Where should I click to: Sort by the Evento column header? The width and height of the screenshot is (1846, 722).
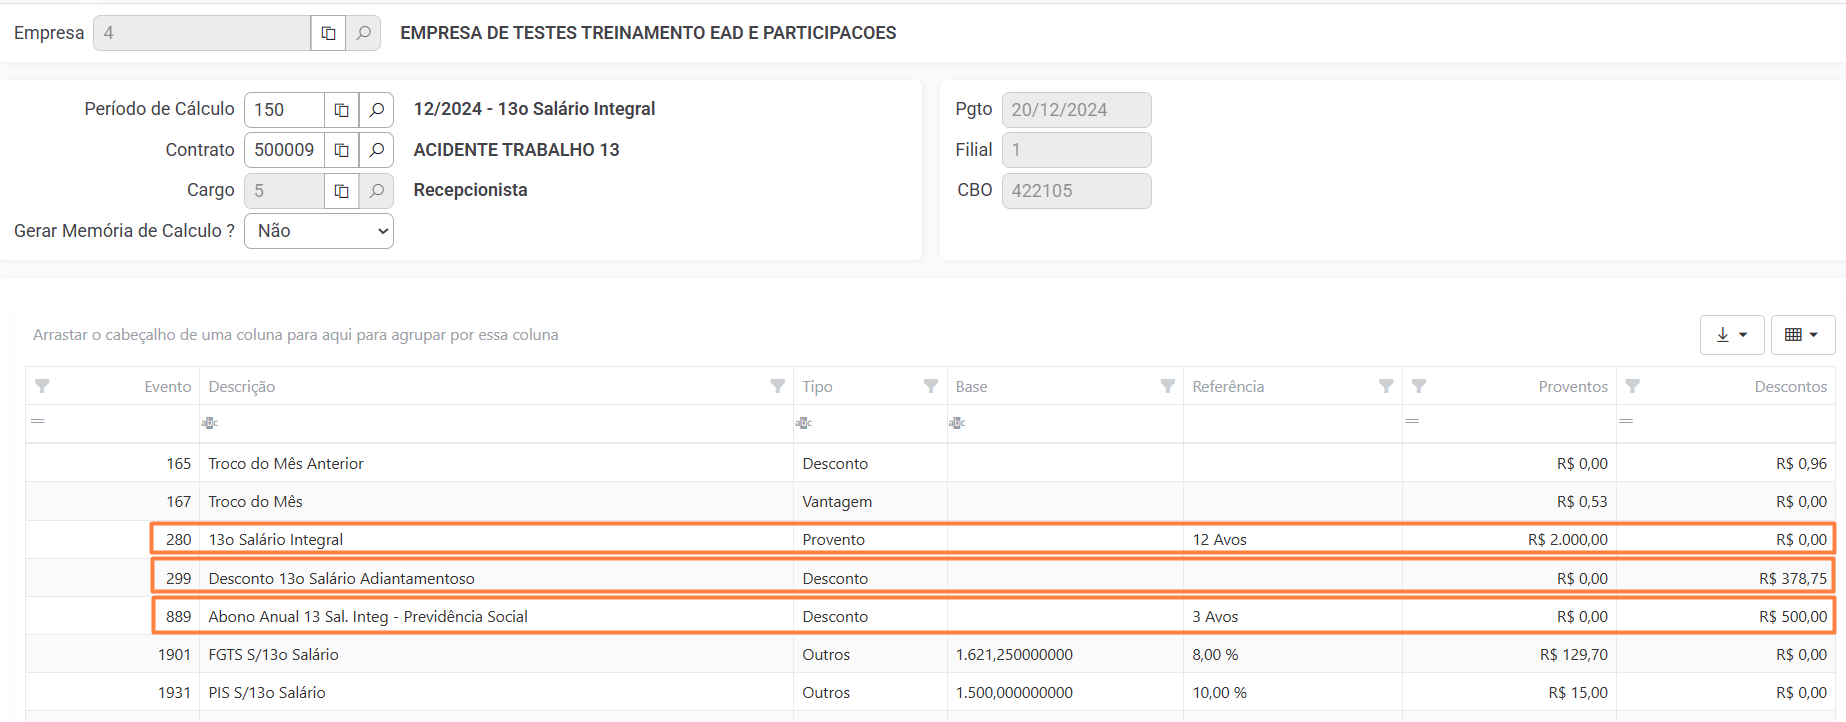click(167, 387)
